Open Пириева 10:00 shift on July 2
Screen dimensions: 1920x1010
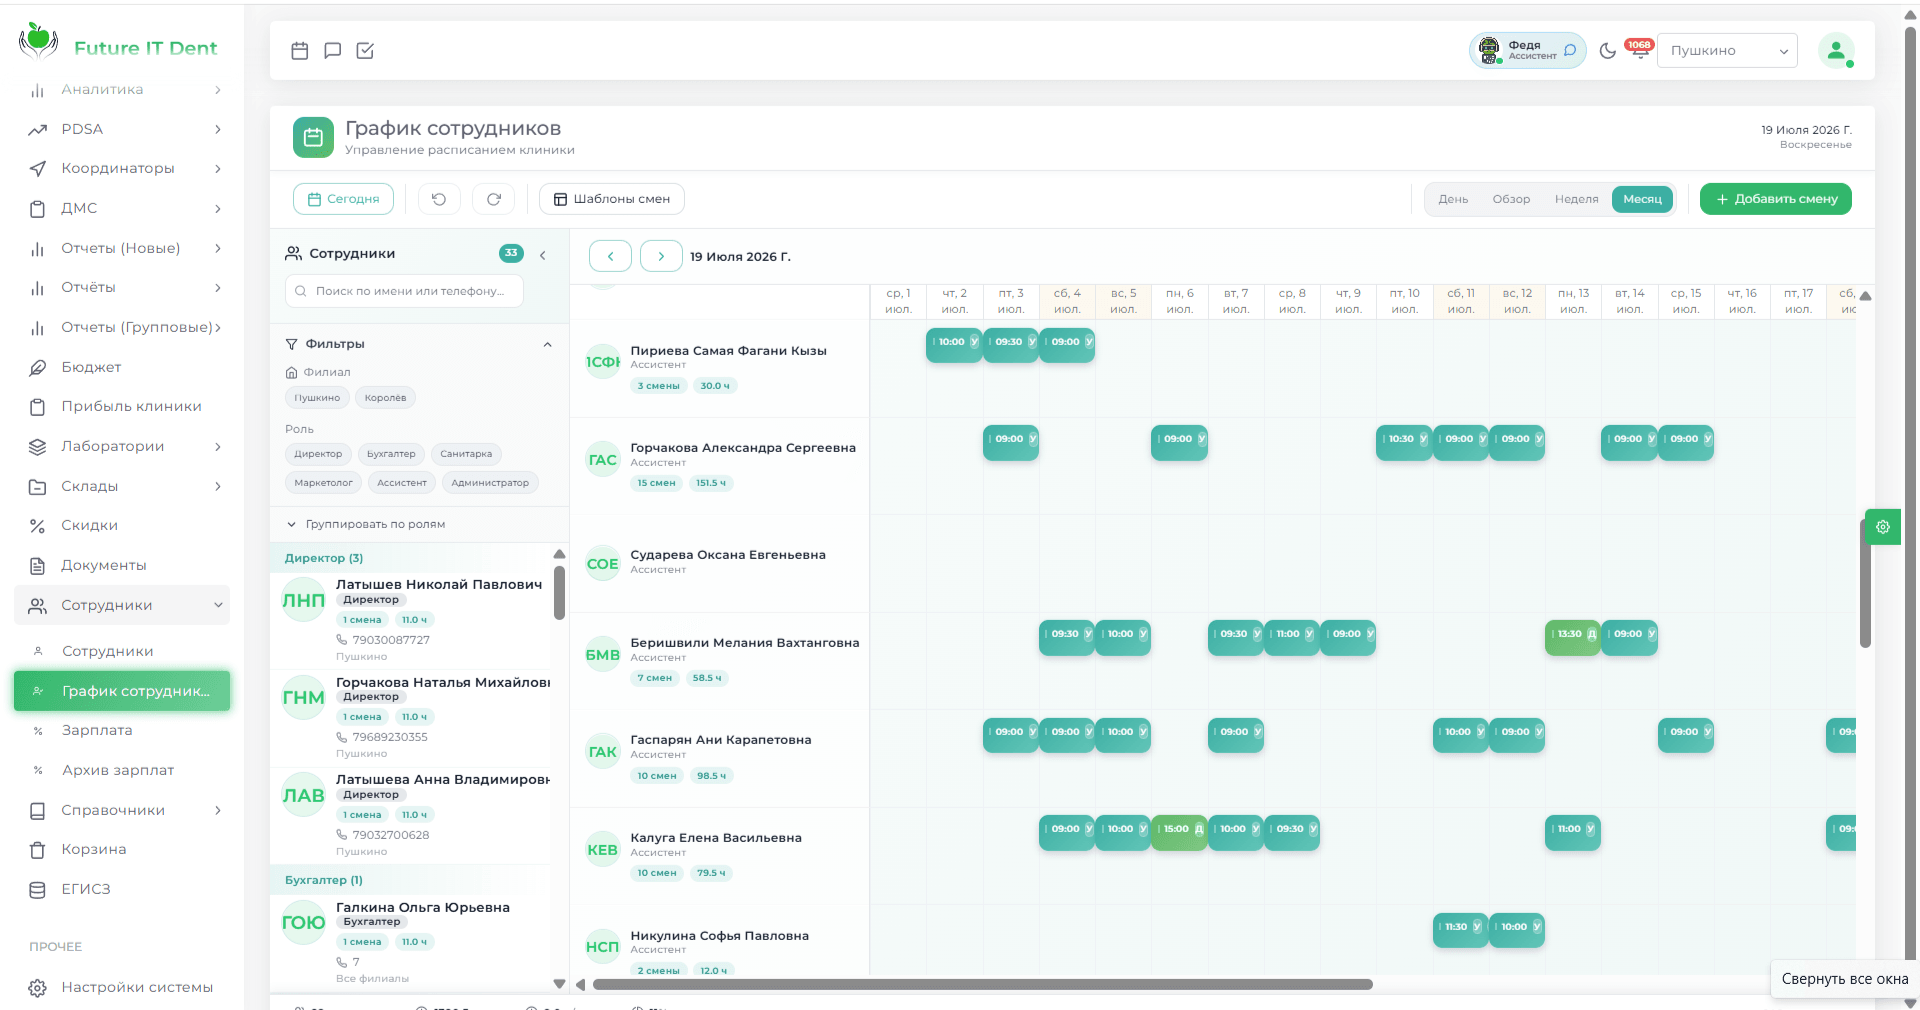(954, 343)
